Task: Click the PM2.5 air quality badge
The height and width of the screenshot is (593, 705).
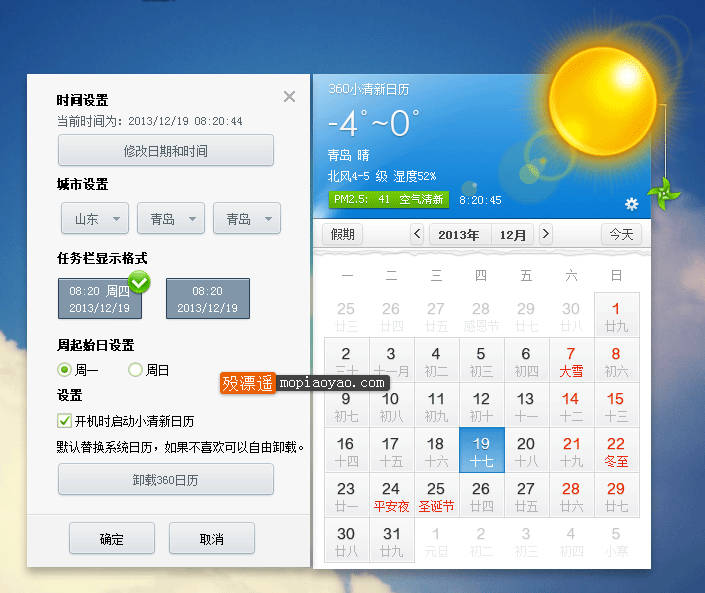Action: point(389,199)
